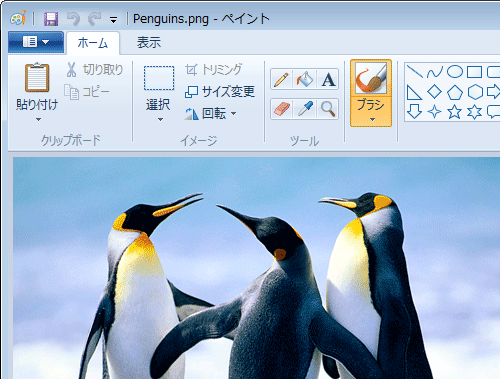Screen dimensions: 500x379
Task: Select the Color picker eyedropper tool
Action: point(304,109)
